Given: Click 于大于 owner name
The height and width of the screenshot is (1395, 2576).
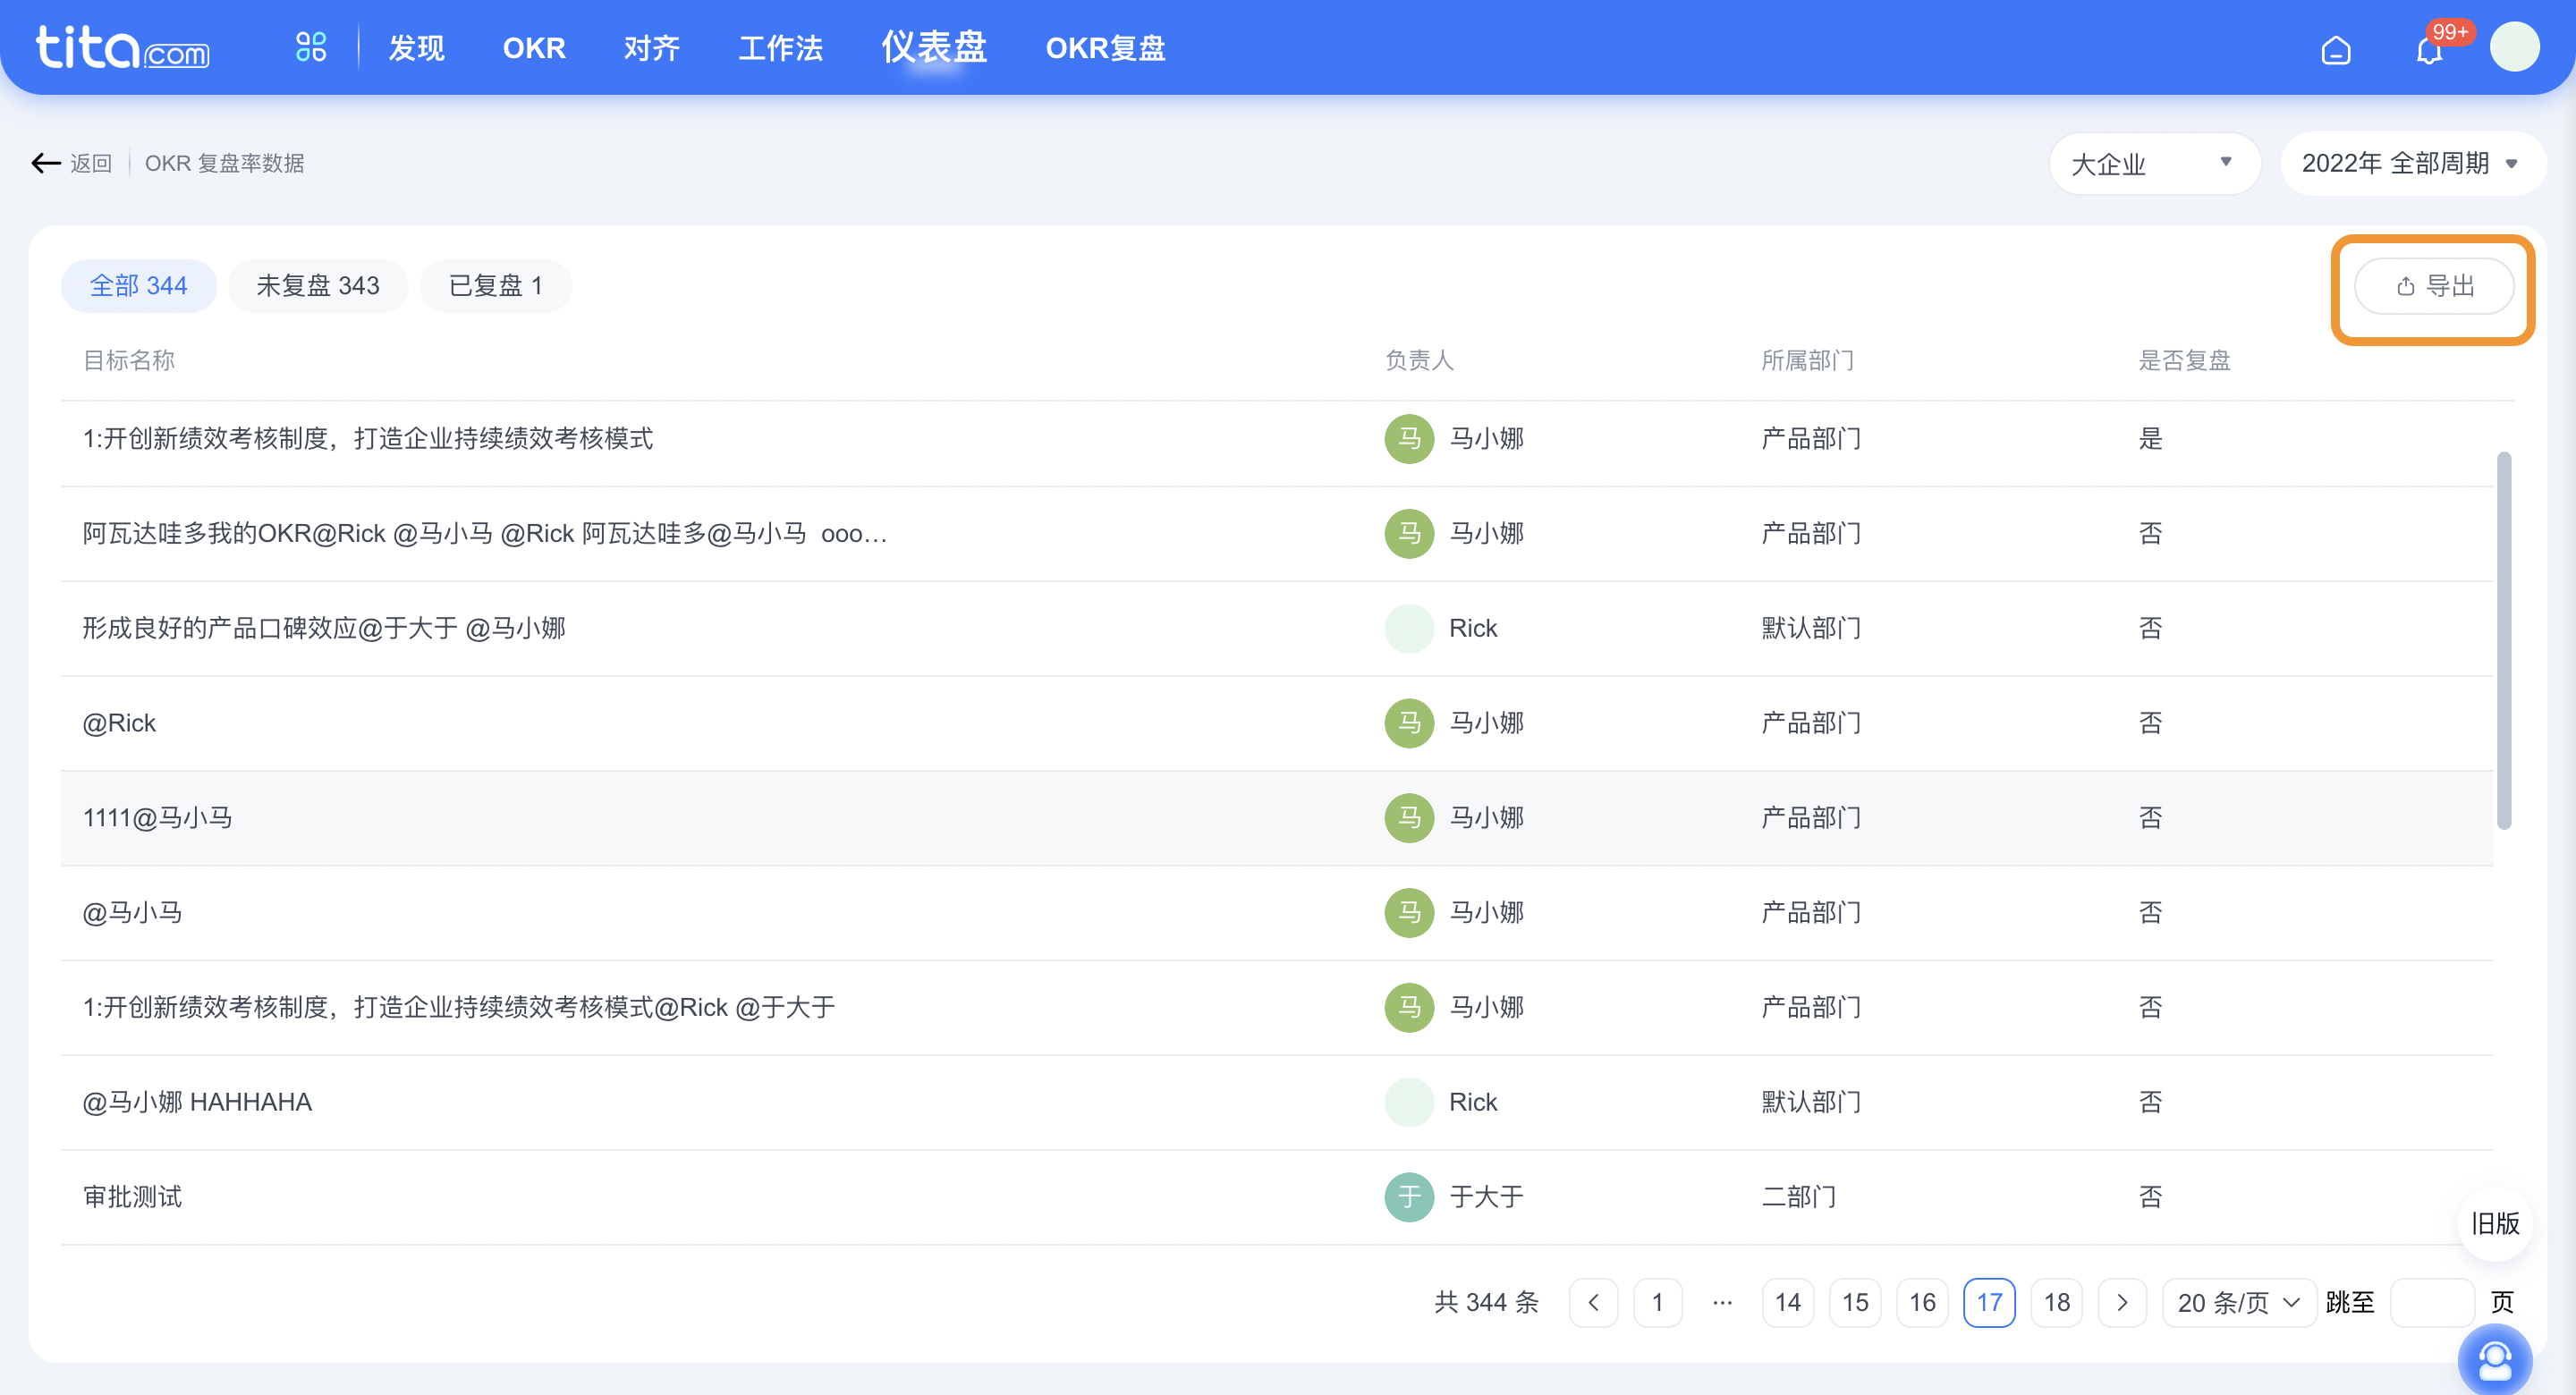Looking at the screenshot, I should point(1487,1197).
